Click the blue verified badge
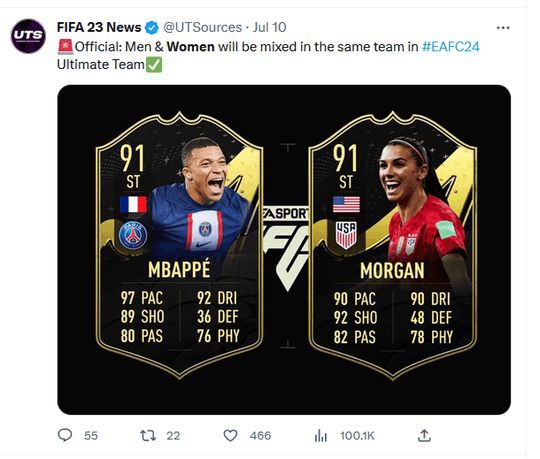The width and height of the screenshot is (540, 459). pos(152,28)
